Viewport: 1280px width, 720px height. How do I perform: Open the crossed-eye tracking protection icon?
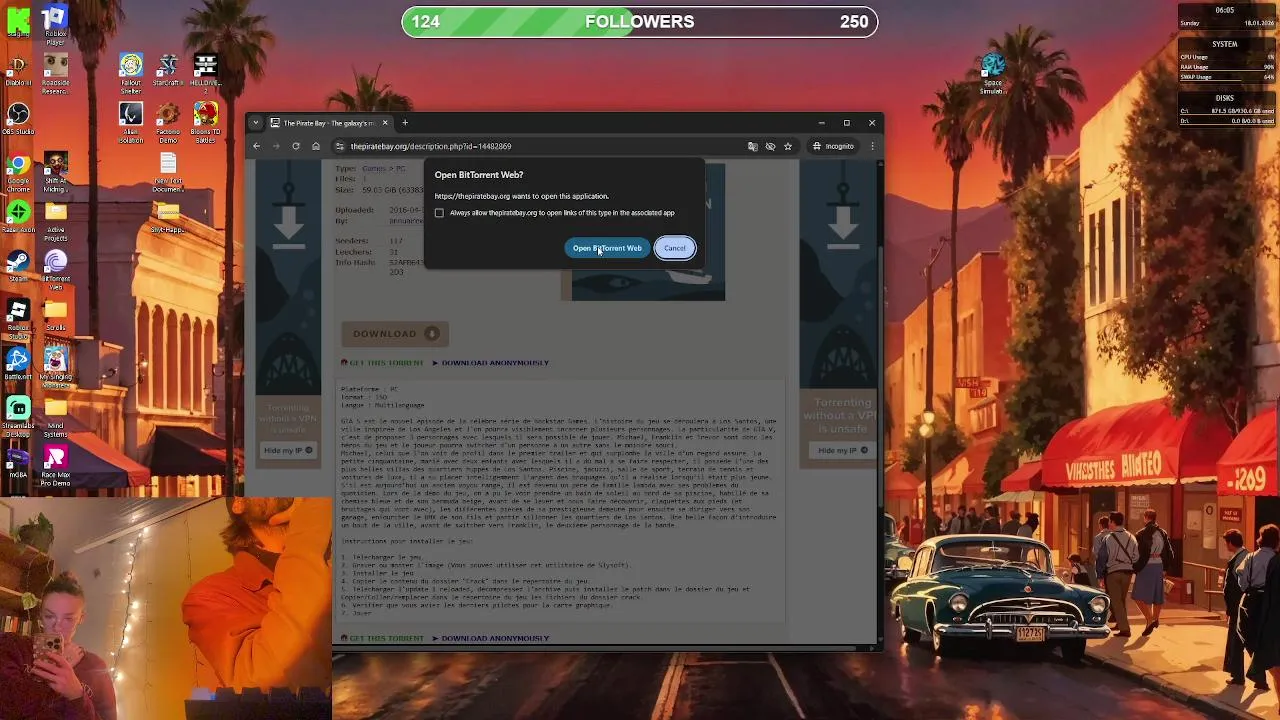pyautogui.click(x=770, y=146)
